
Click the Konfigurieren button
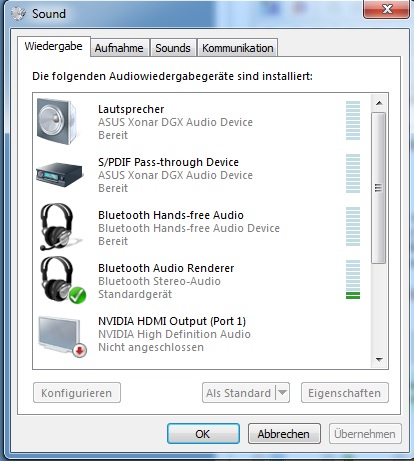(77, 393)
